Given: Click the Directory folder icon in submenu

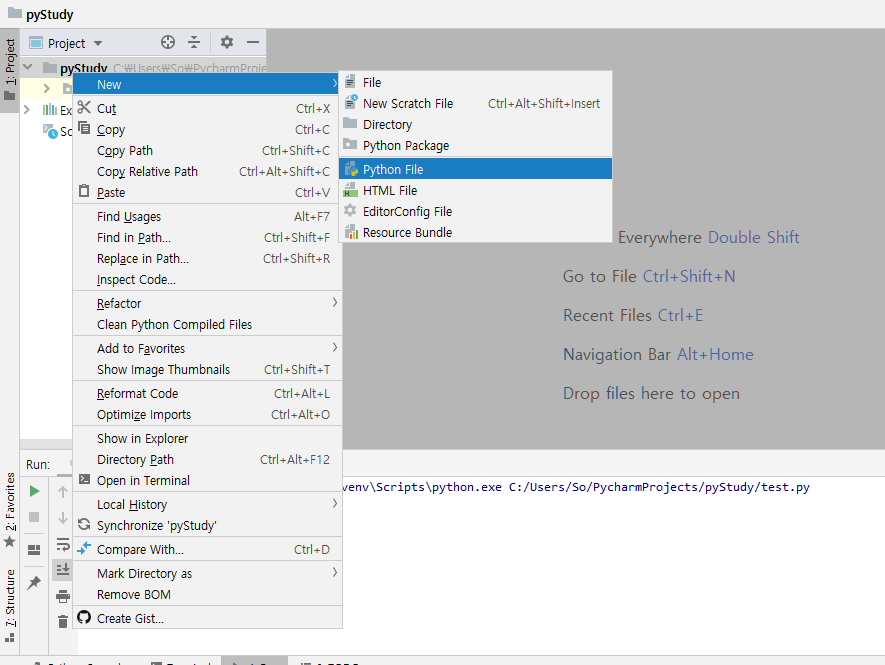Looking at the screenshot, I should tap(351, 124).
